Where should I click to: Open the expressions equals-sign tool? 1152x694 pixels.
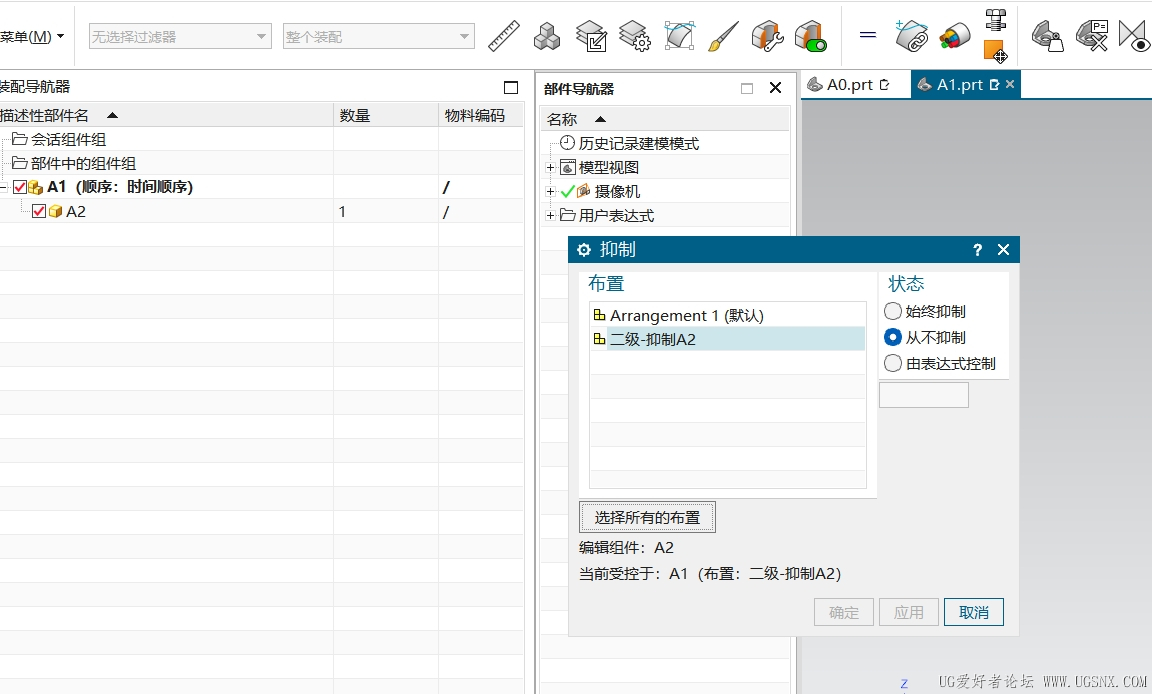pyautogui.click(x=868, y=35)
